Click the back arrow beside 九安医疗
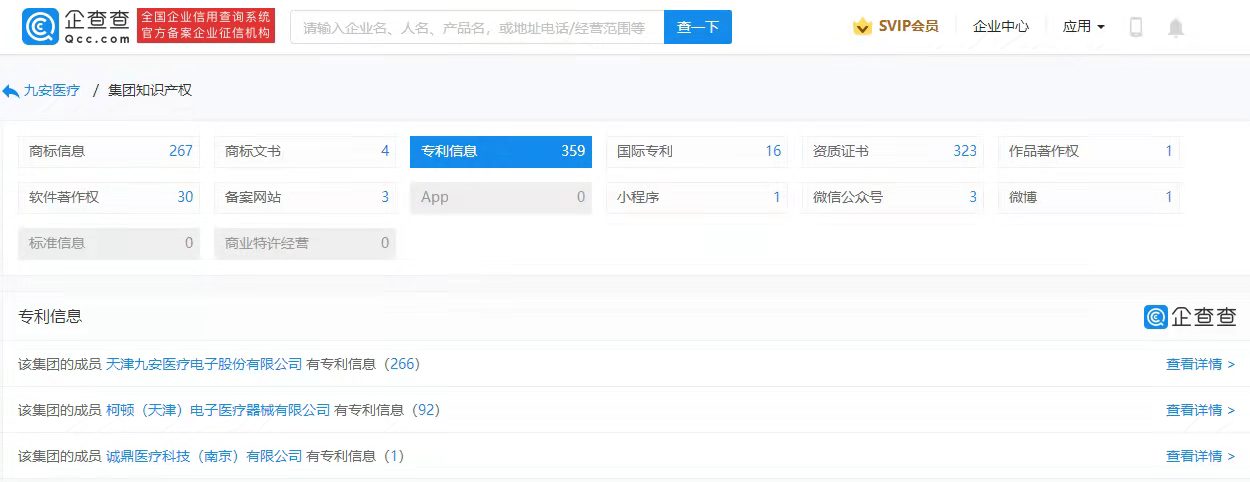This screenshot has height=482, width=1250. (10, 91)
